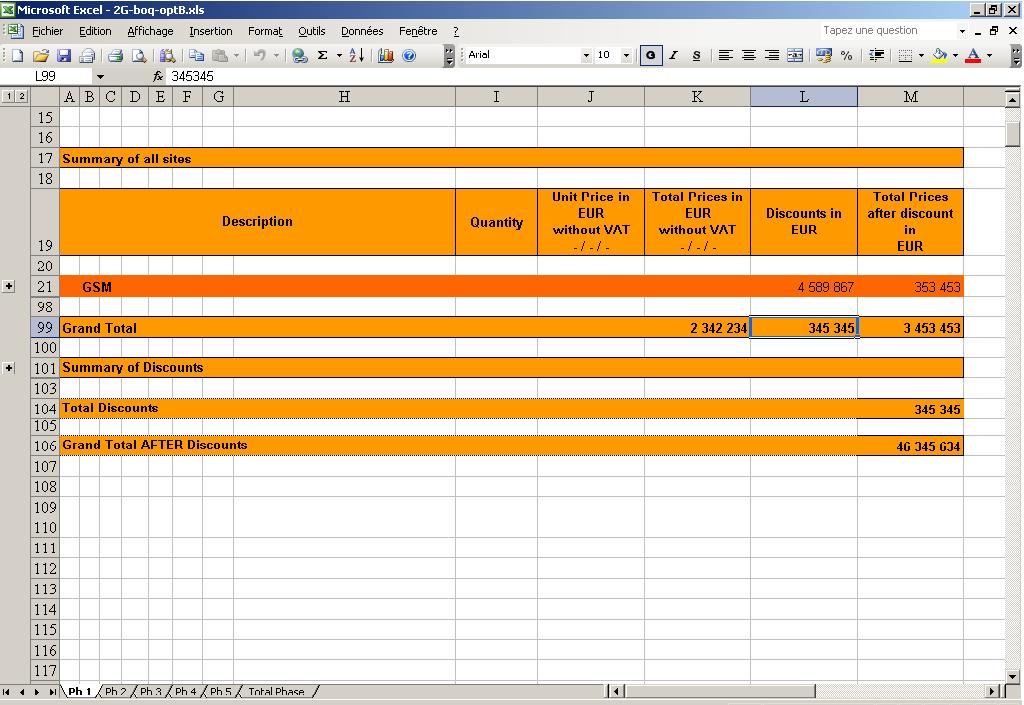This screenshot has width=1024, height=705.
Task: Click the Print icon in toolbar
Action: [x=115, y=56]
